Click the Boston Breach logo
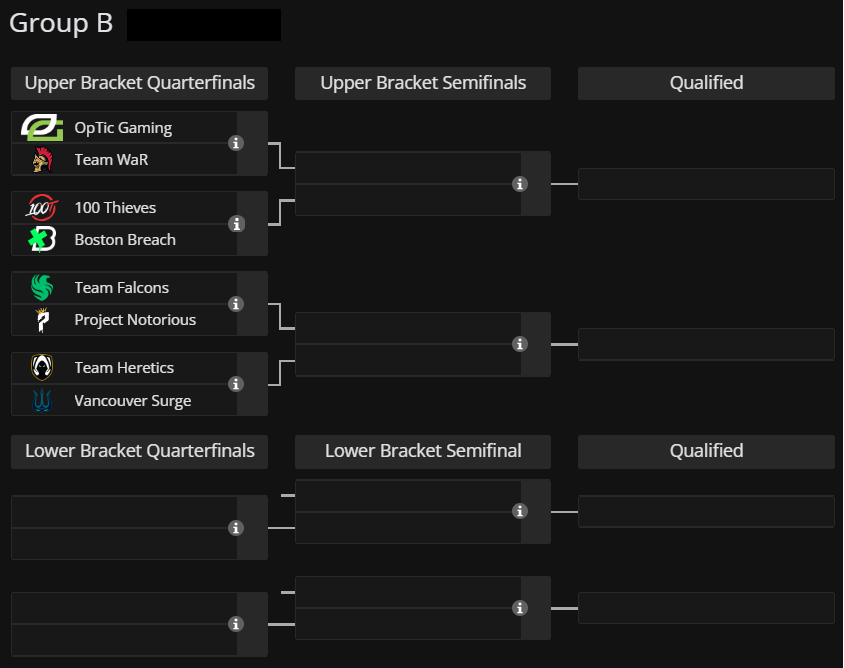Screen dimensions: 844x668 coord(42,240)
